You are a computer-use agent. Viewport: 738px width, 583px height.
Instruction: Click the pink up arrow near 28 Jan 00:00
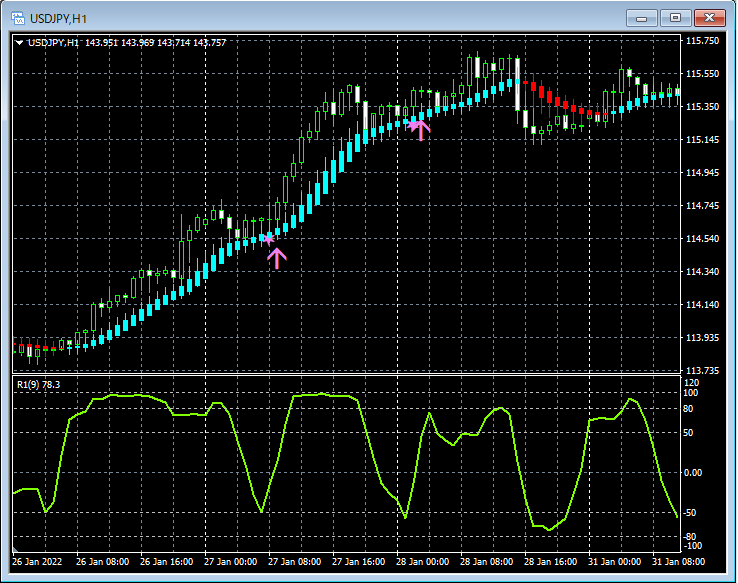[421, 130]
